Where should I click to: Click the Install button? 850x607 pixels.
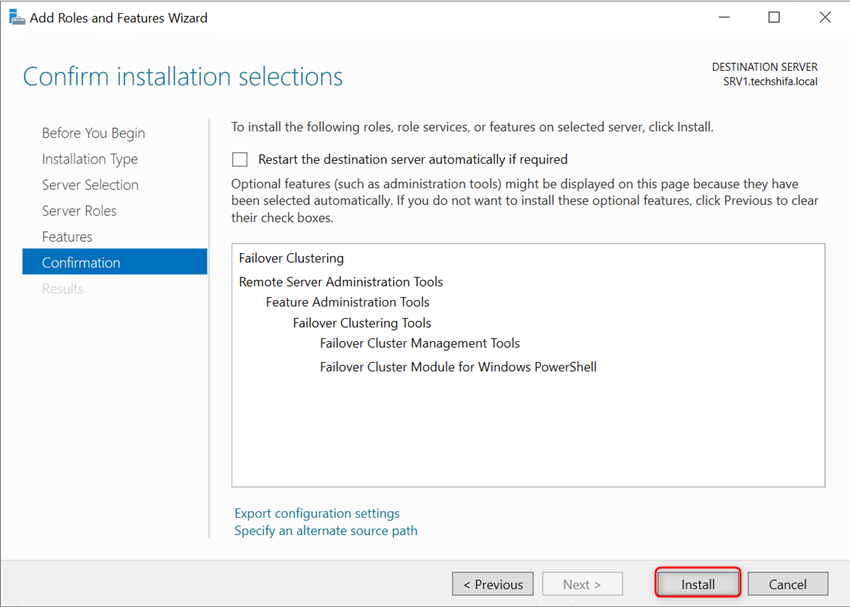[697, 583]
